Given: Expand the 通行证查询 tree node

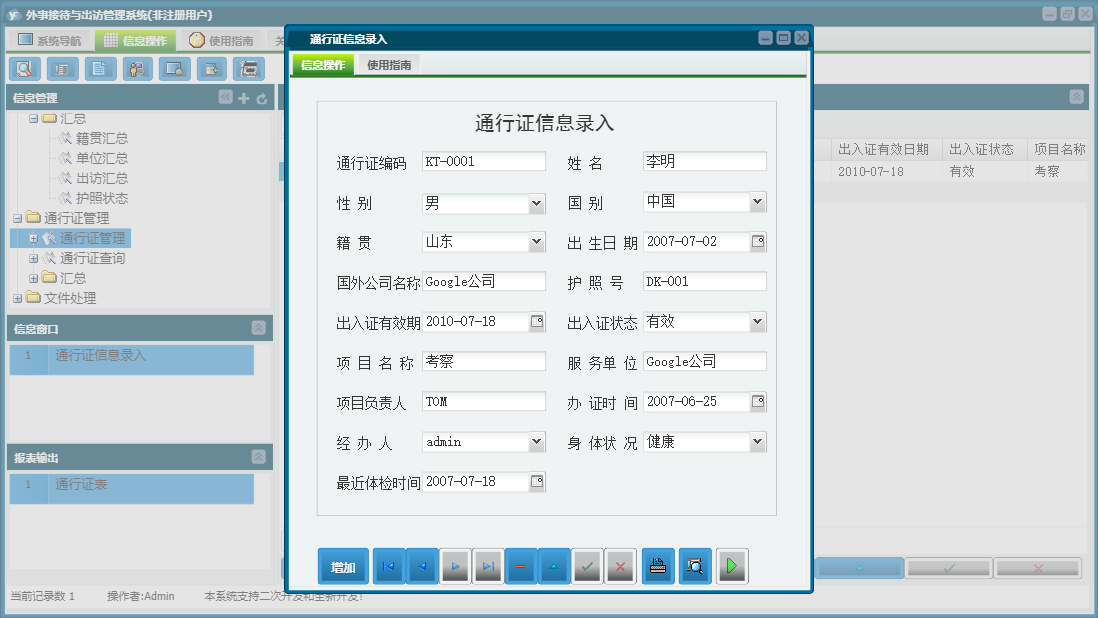Looking at the screenshot, I should point(31,258).
